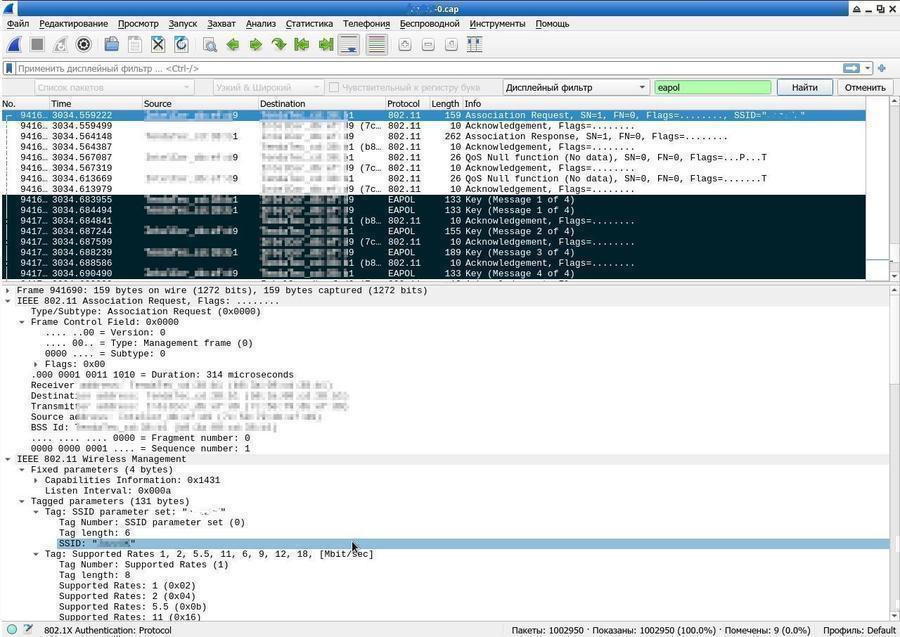This screenshot has width=900, height=637.
Task: Click the reload capture file icon
Action: [x=181, y=45]
